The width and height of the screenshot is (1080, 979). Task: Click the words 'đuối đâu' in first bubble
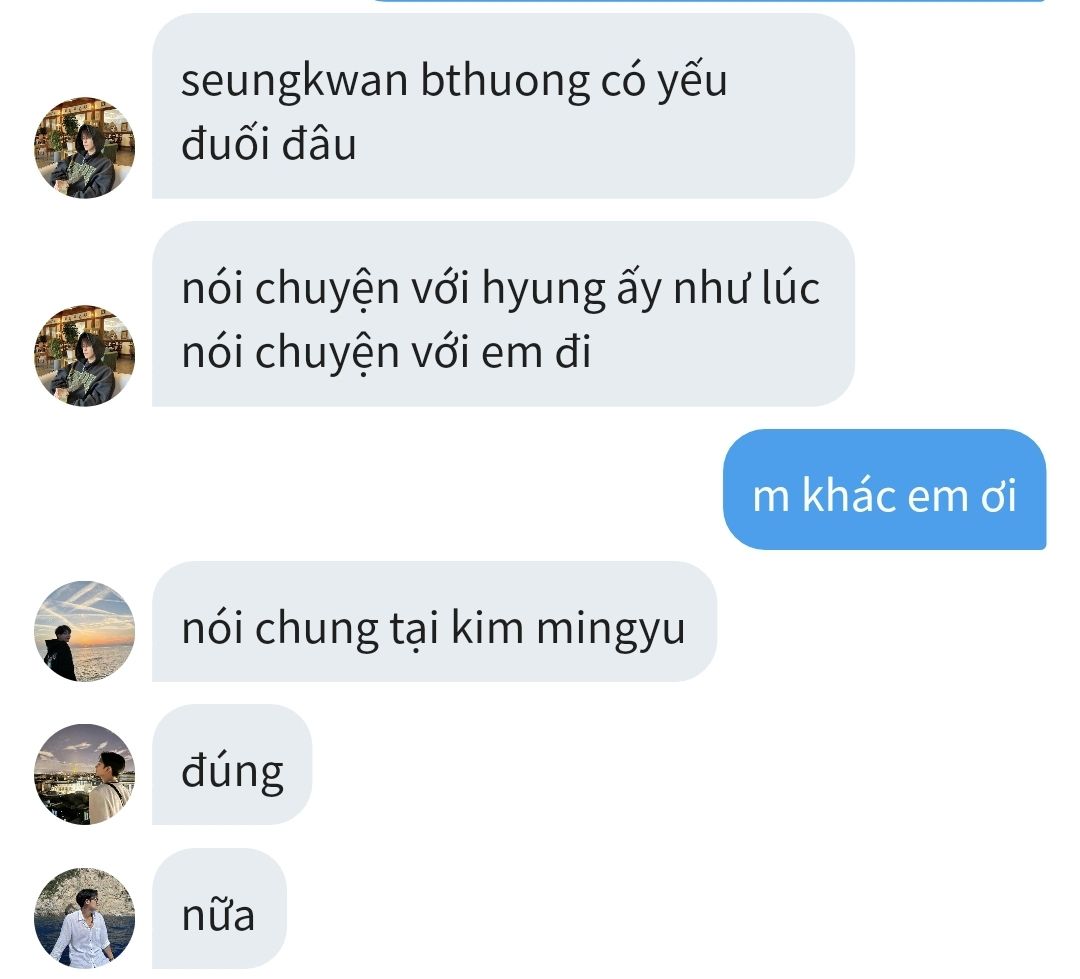click(x=269, y=145)
